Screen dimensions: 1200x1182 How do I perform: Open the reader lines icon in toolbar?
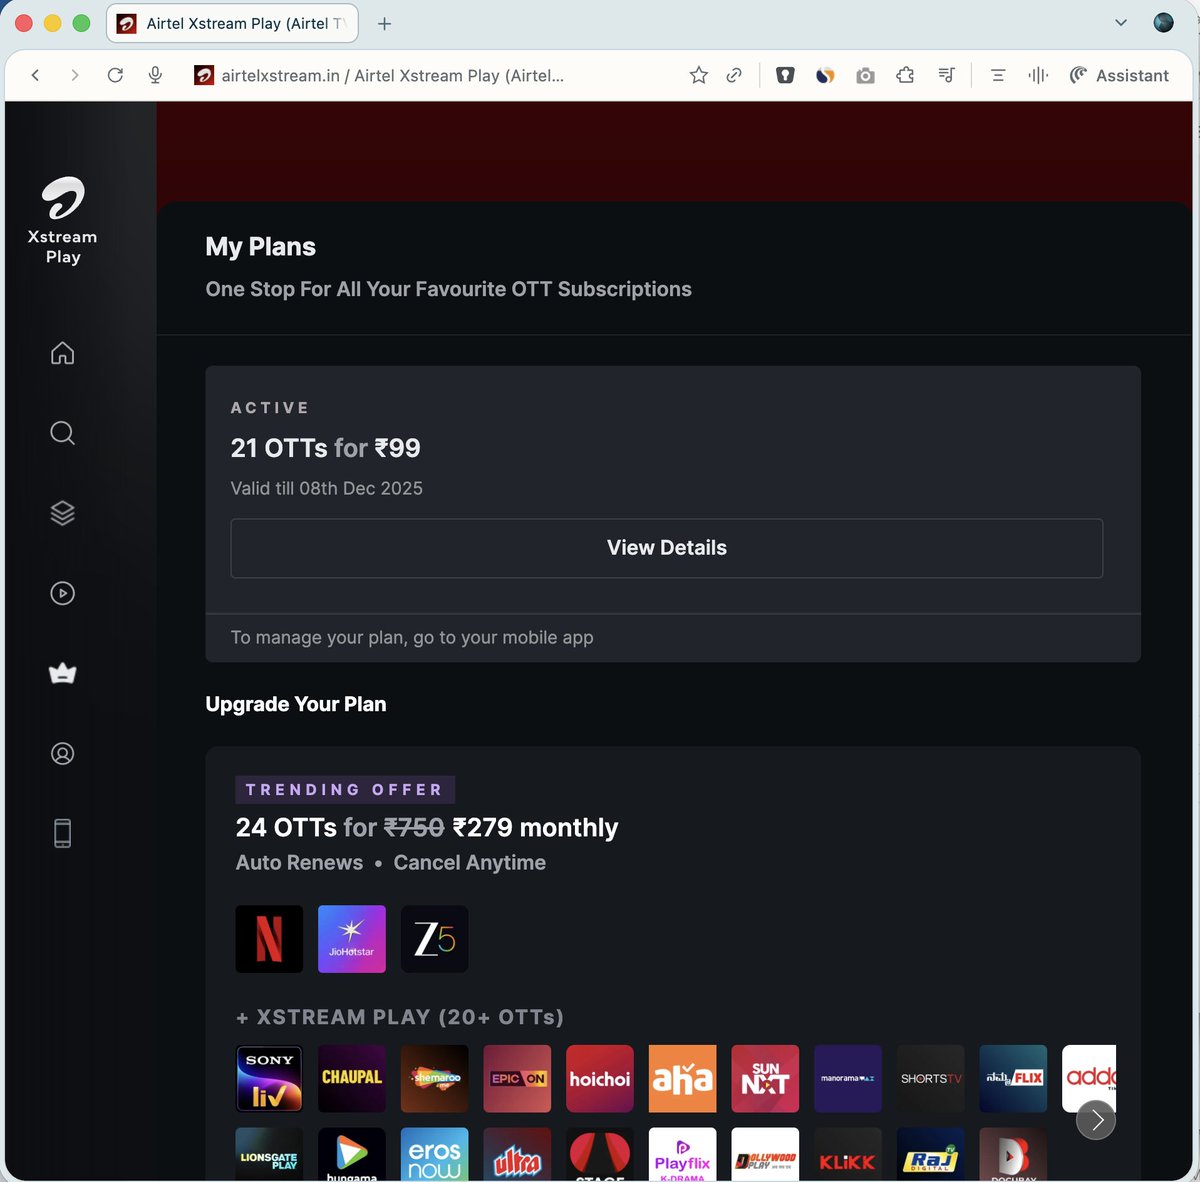[997, 75]
